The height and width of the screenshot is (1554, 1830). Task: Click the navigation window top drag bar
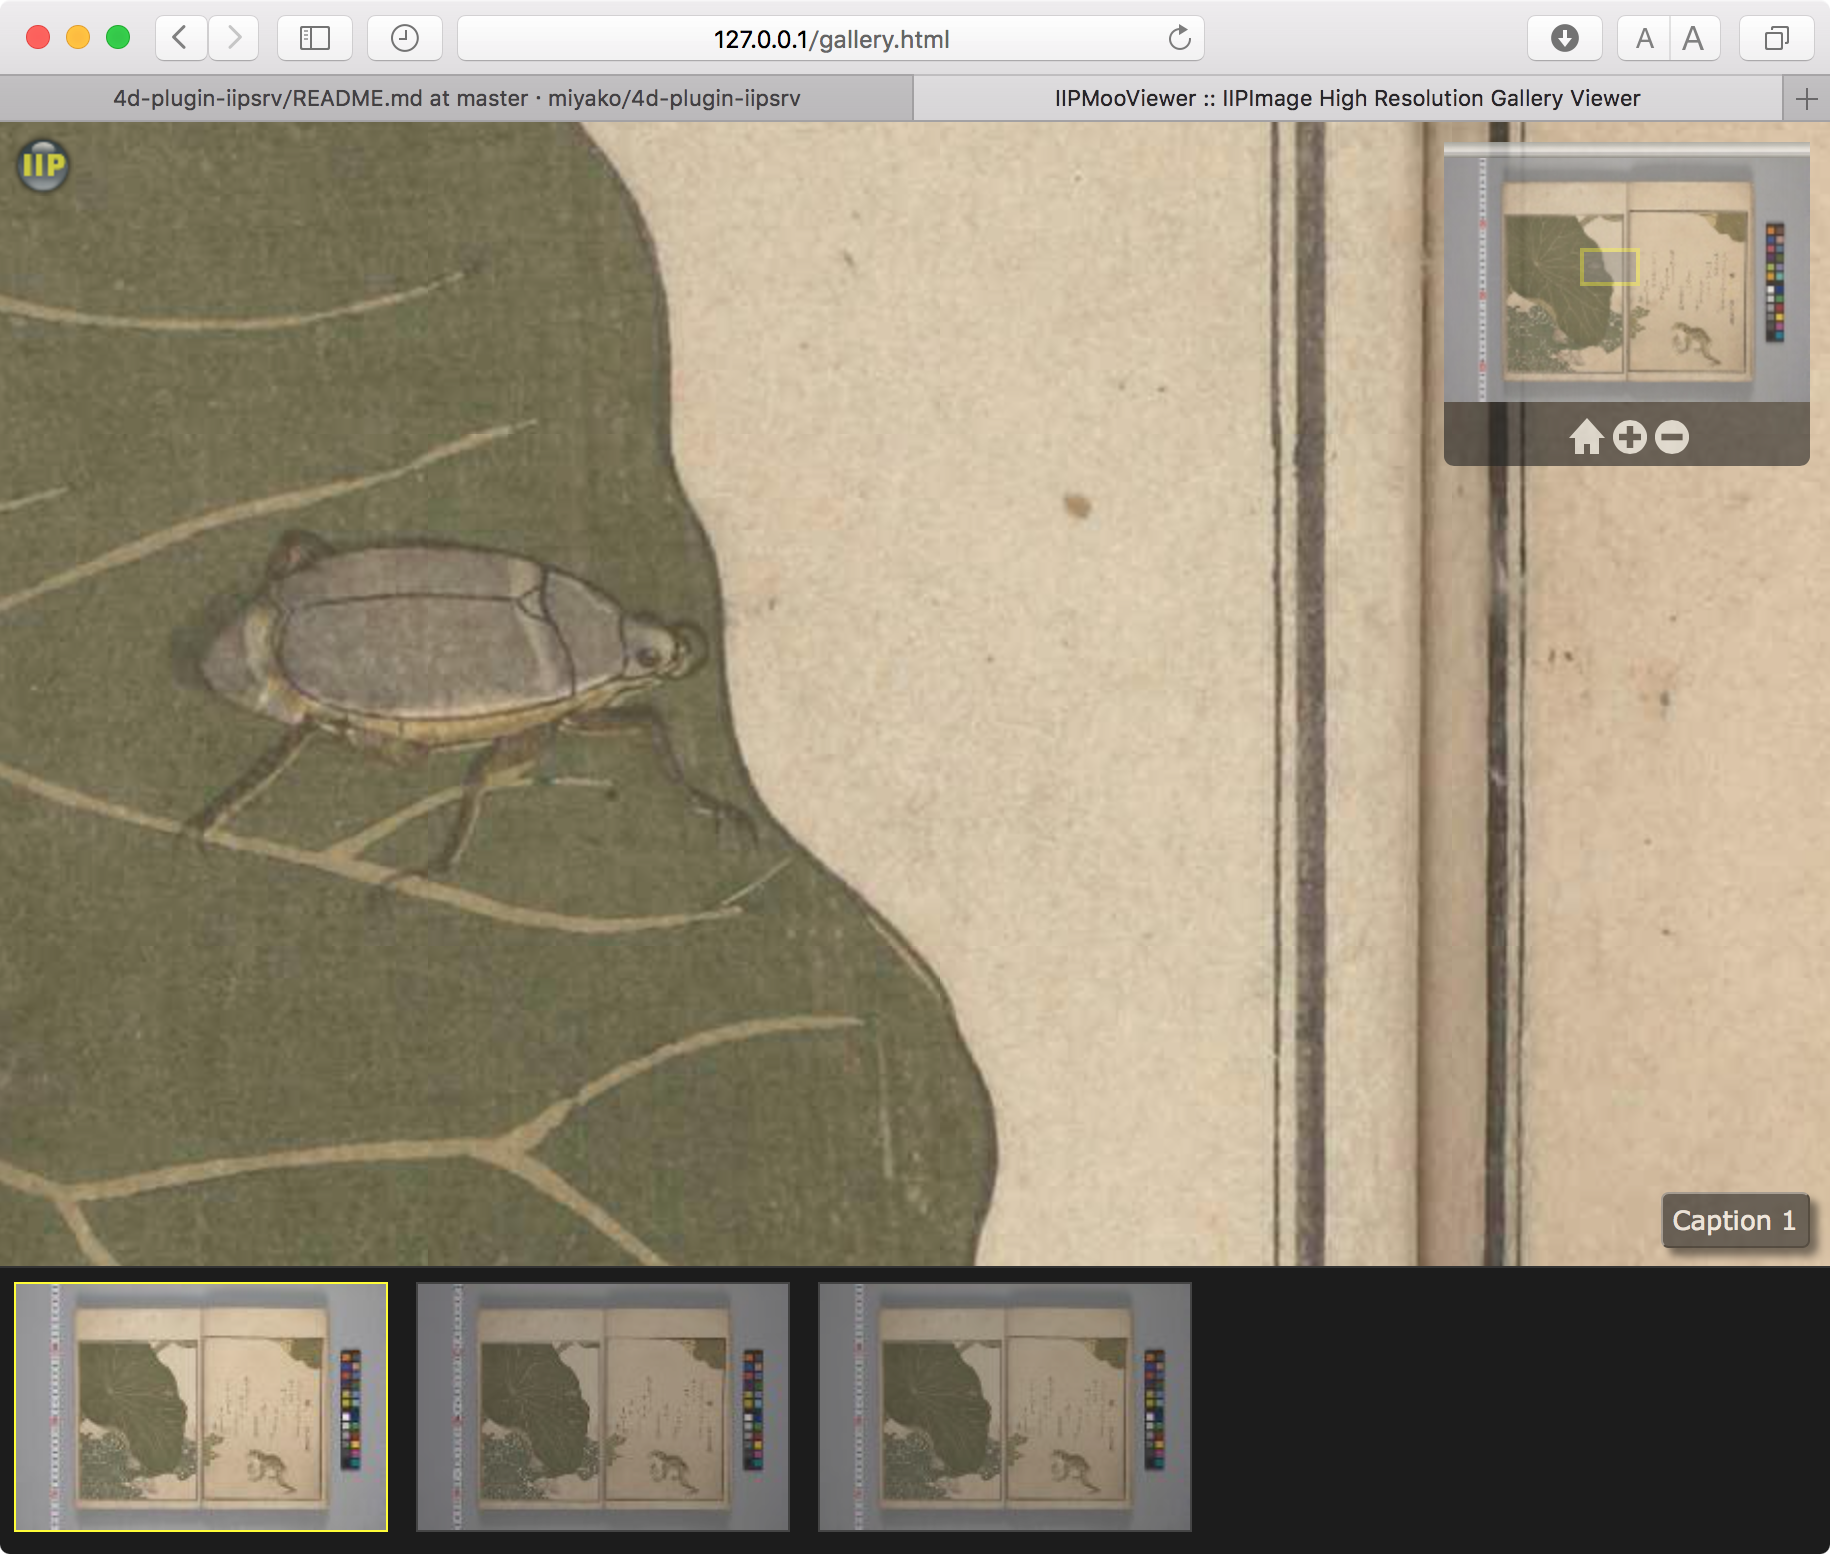[1627, 149]
